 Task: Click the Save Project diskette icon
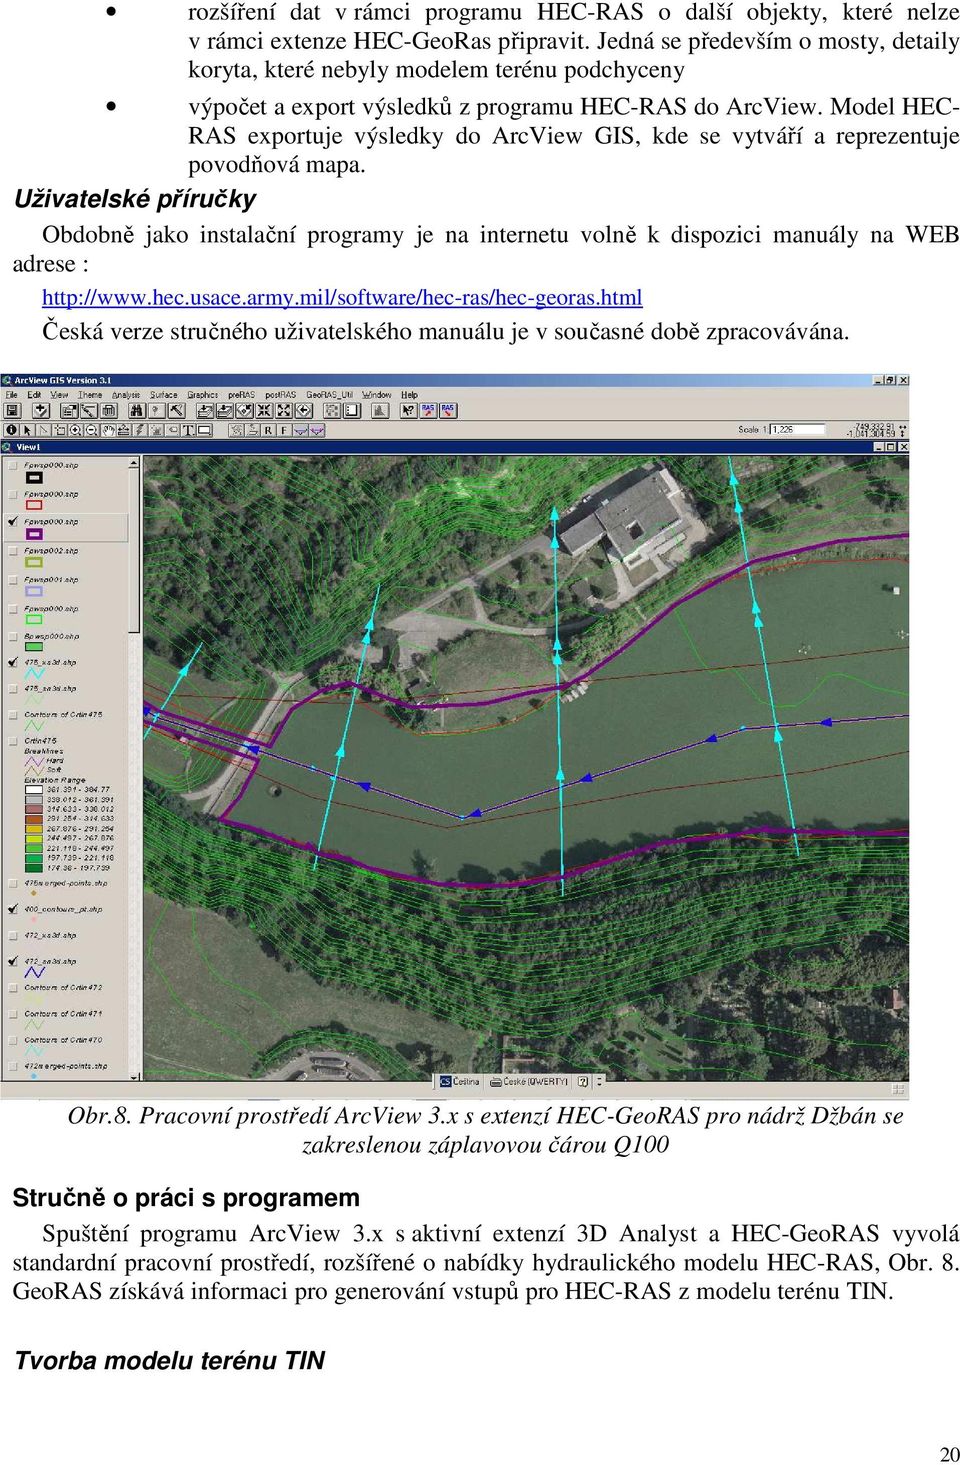click(x=11, y=410)
